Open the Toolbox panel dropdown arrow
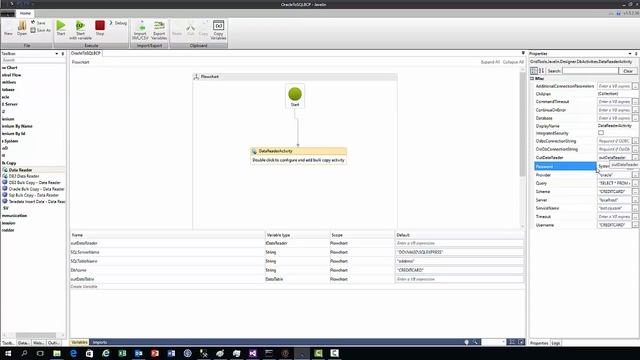This screenshot has width=640, height=360. click(57, 53)
